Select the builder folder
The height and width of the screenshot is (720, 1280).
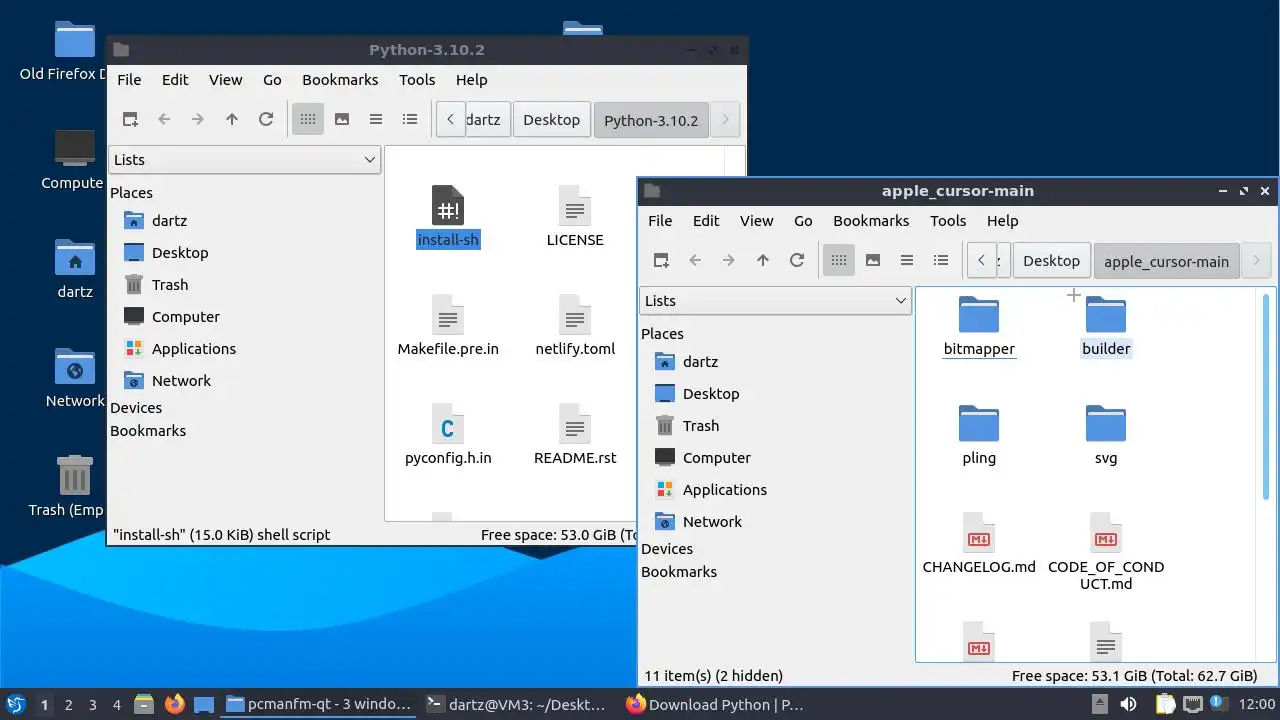[x=1106, y=326]
